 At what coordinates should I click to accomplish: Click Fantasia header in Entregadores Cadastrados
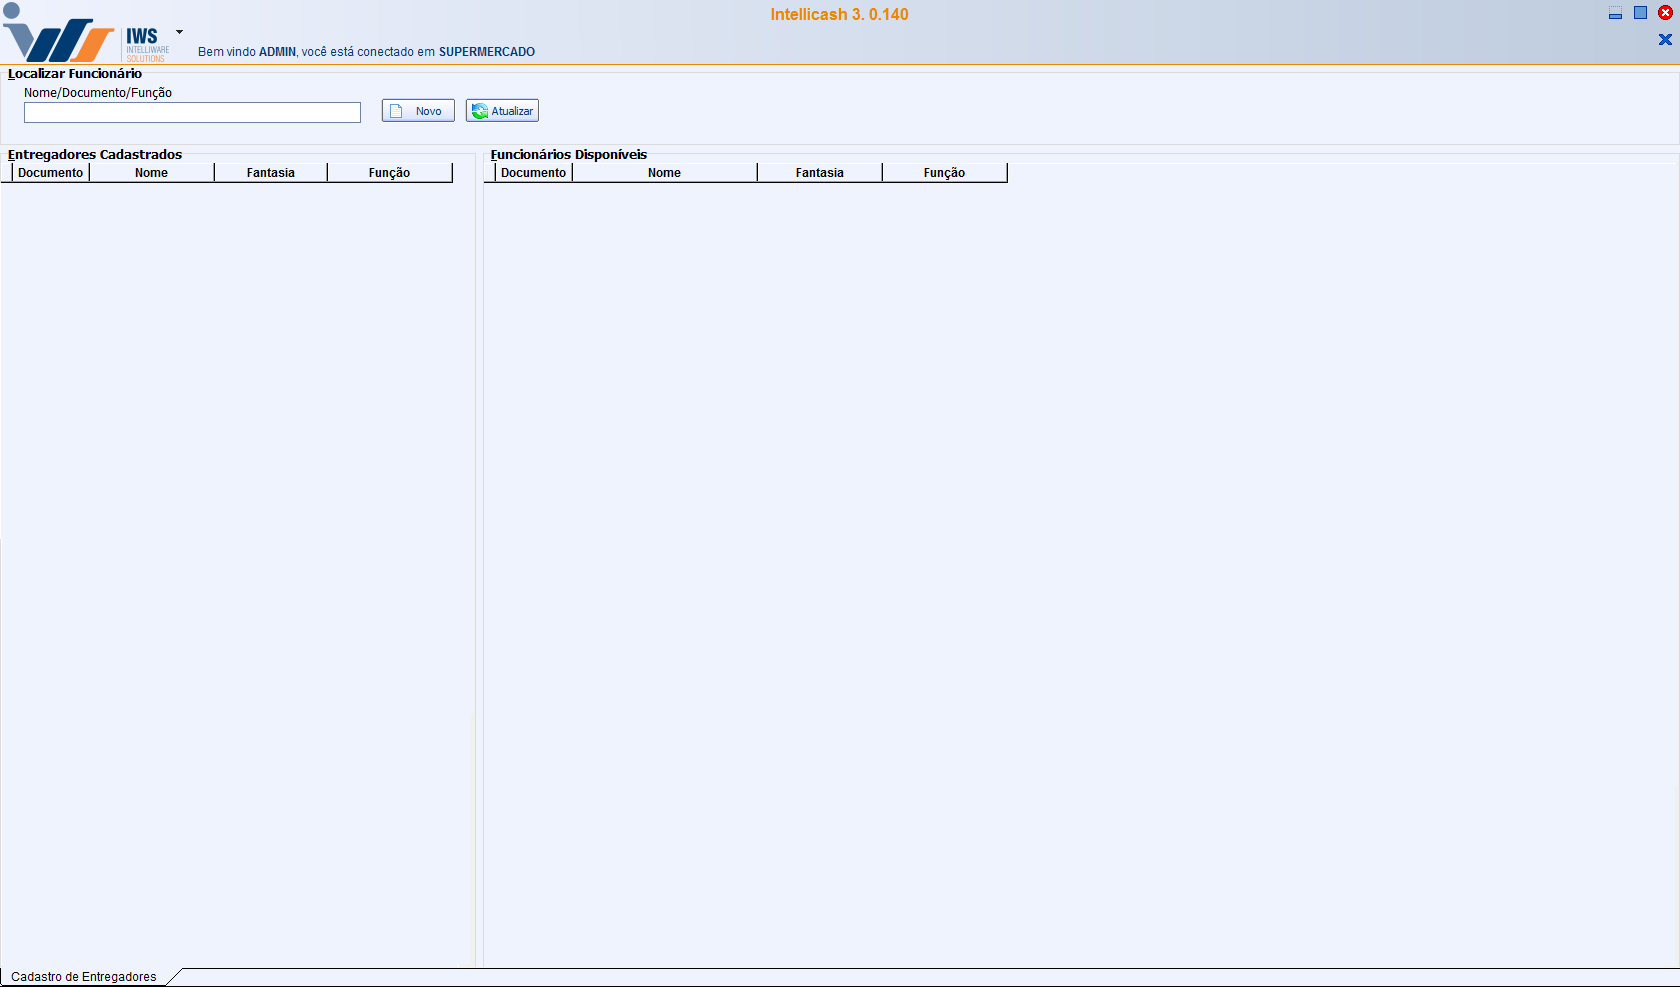(270, 173)
